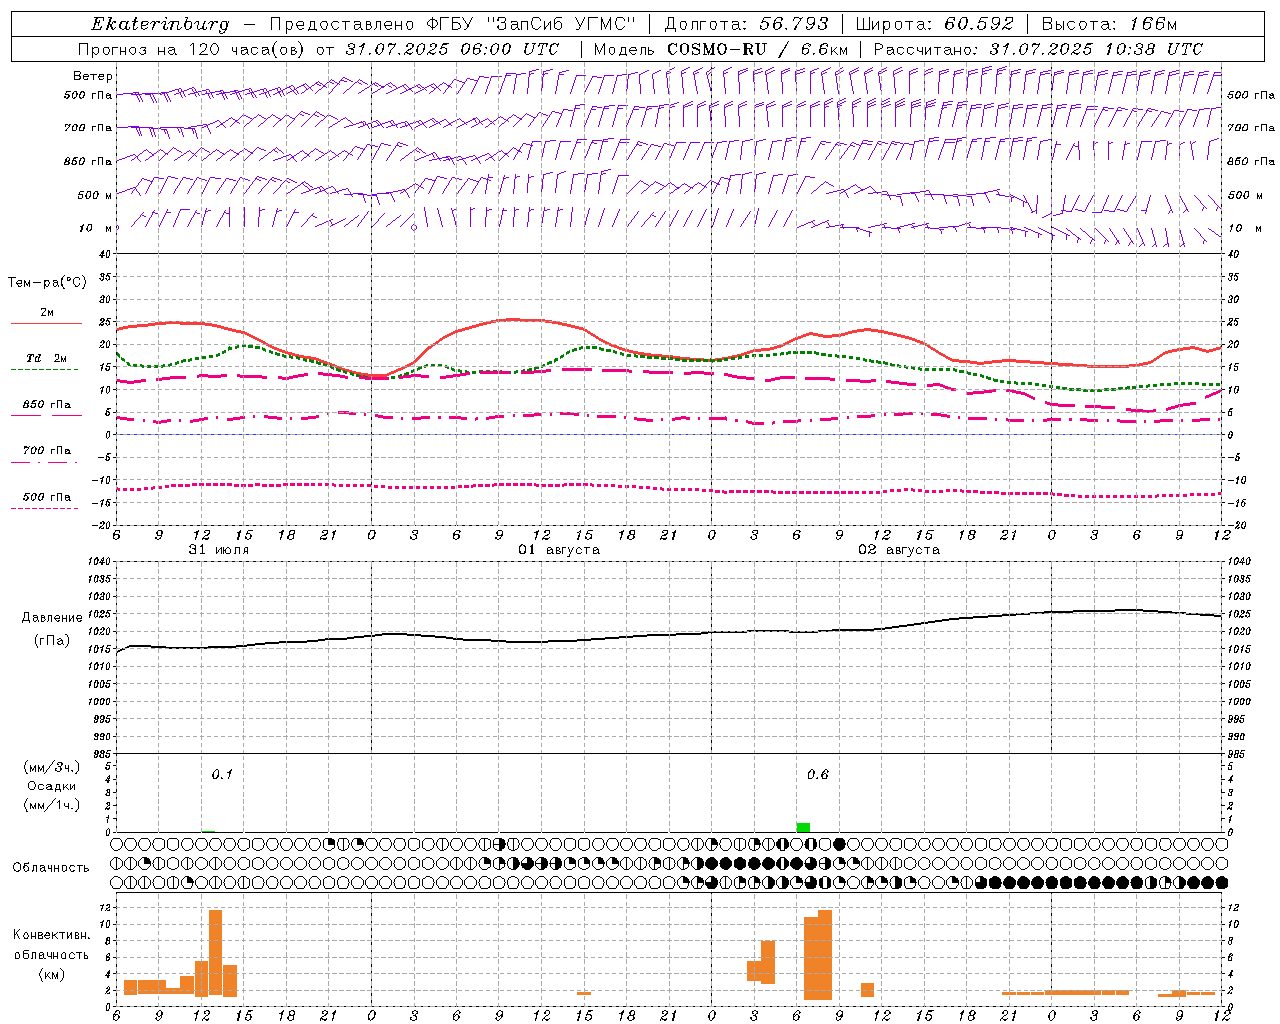Click the Высота: 166м value
This screenshot has width=1280, height=1024.
pyautogui.click(x=1110, y=24)
